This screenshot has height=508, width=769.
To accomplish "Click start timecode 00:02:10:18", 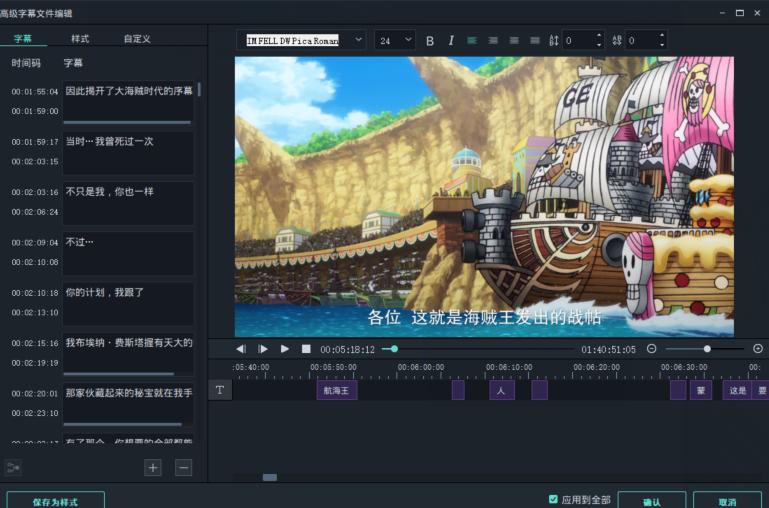I will coord(35,293).
